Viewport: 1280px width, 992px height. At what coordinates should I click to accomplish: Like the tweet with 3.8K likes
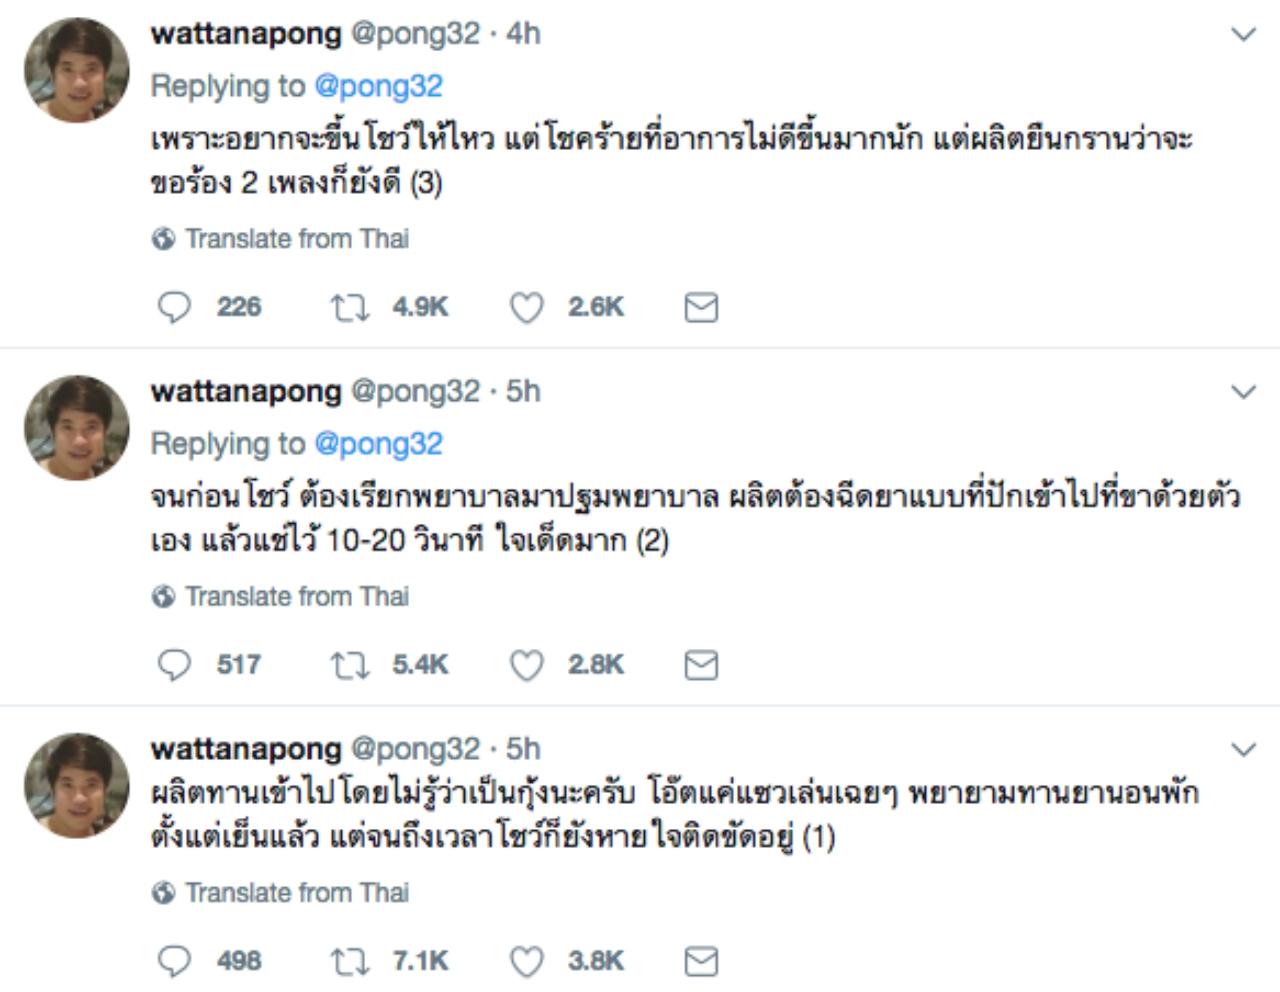pos(527,961)
